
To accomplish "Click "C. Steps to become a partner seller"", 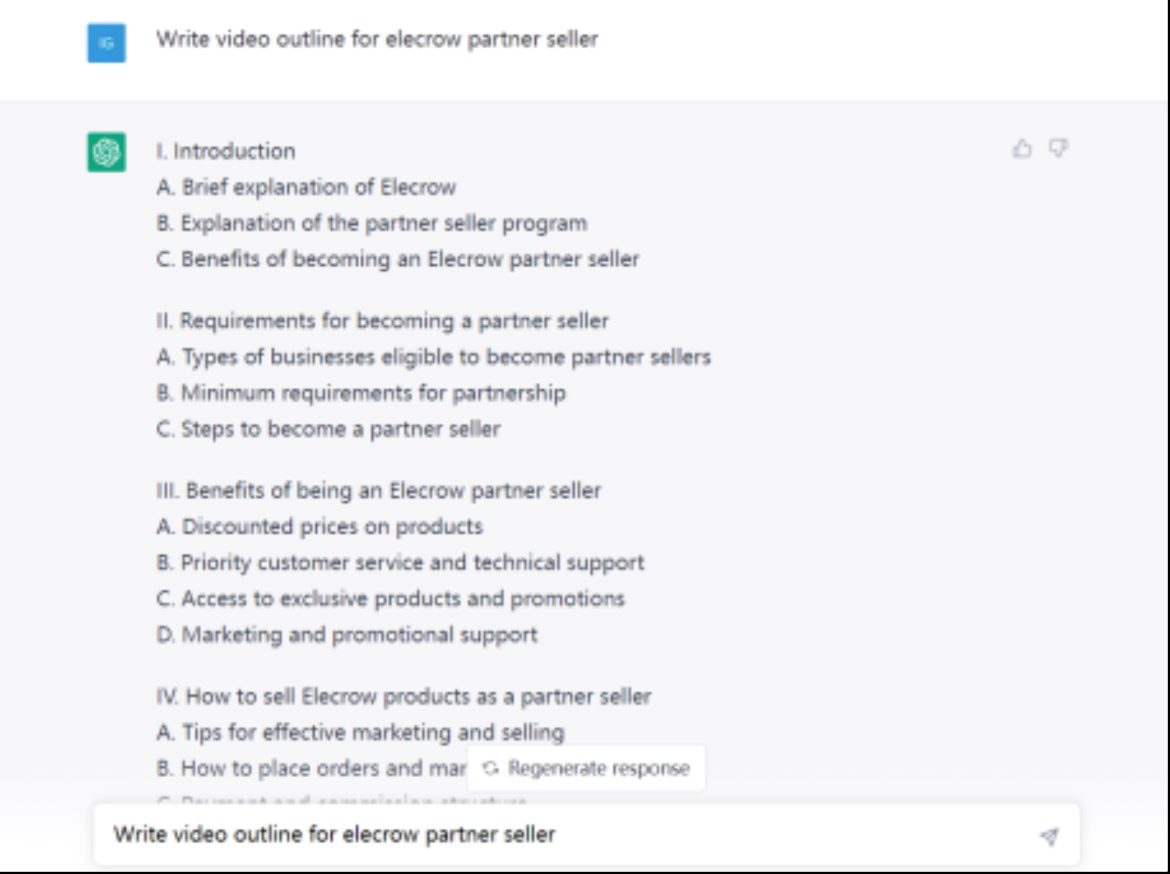I will click(x=328, y=429).
